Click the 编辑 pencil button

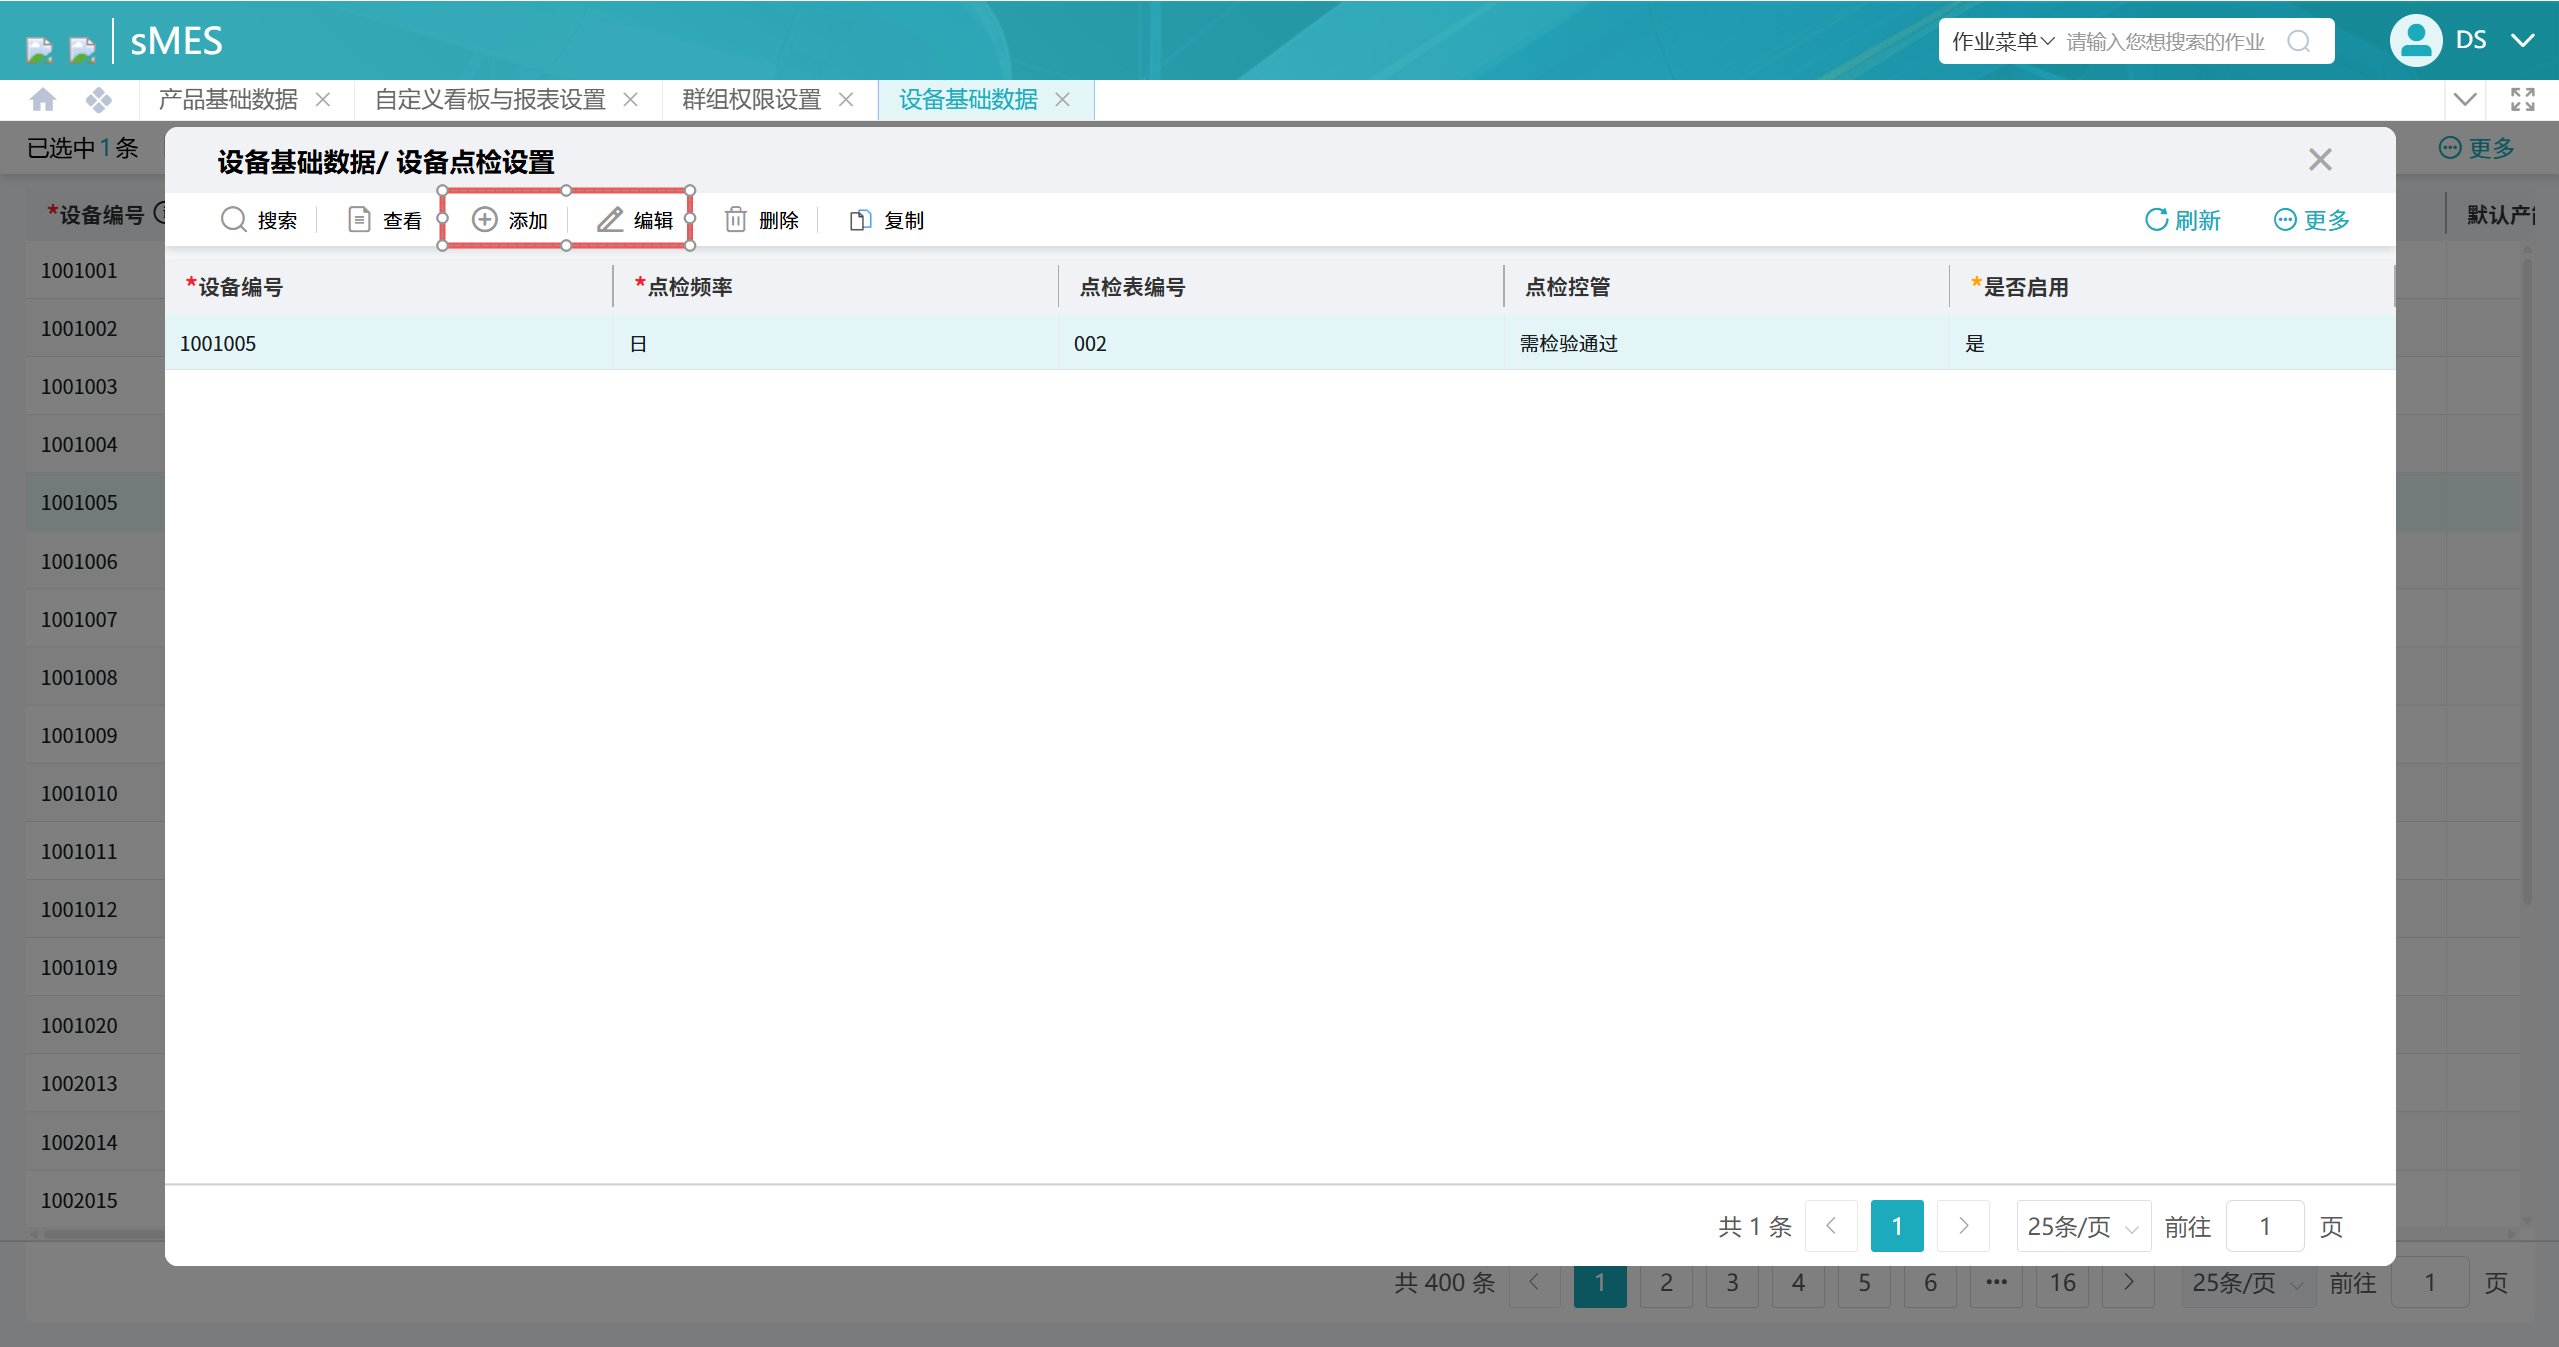tap(635, 220)
